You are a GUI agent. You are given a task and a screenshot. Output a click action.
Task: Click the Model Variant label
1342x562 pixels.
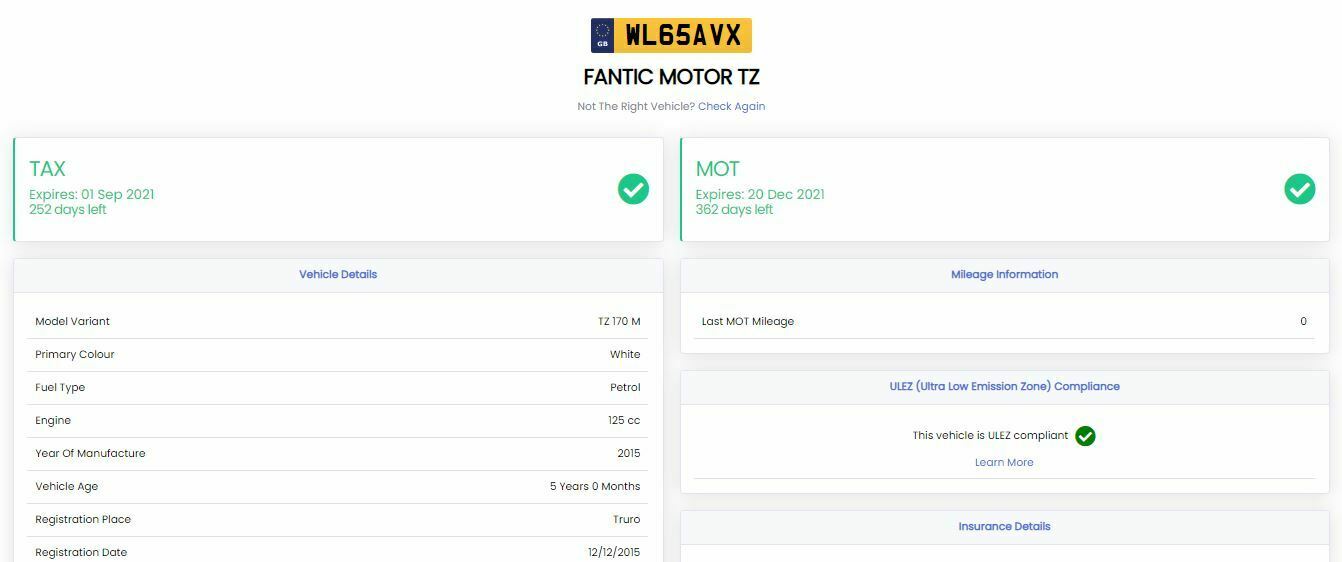click(72, 321)
